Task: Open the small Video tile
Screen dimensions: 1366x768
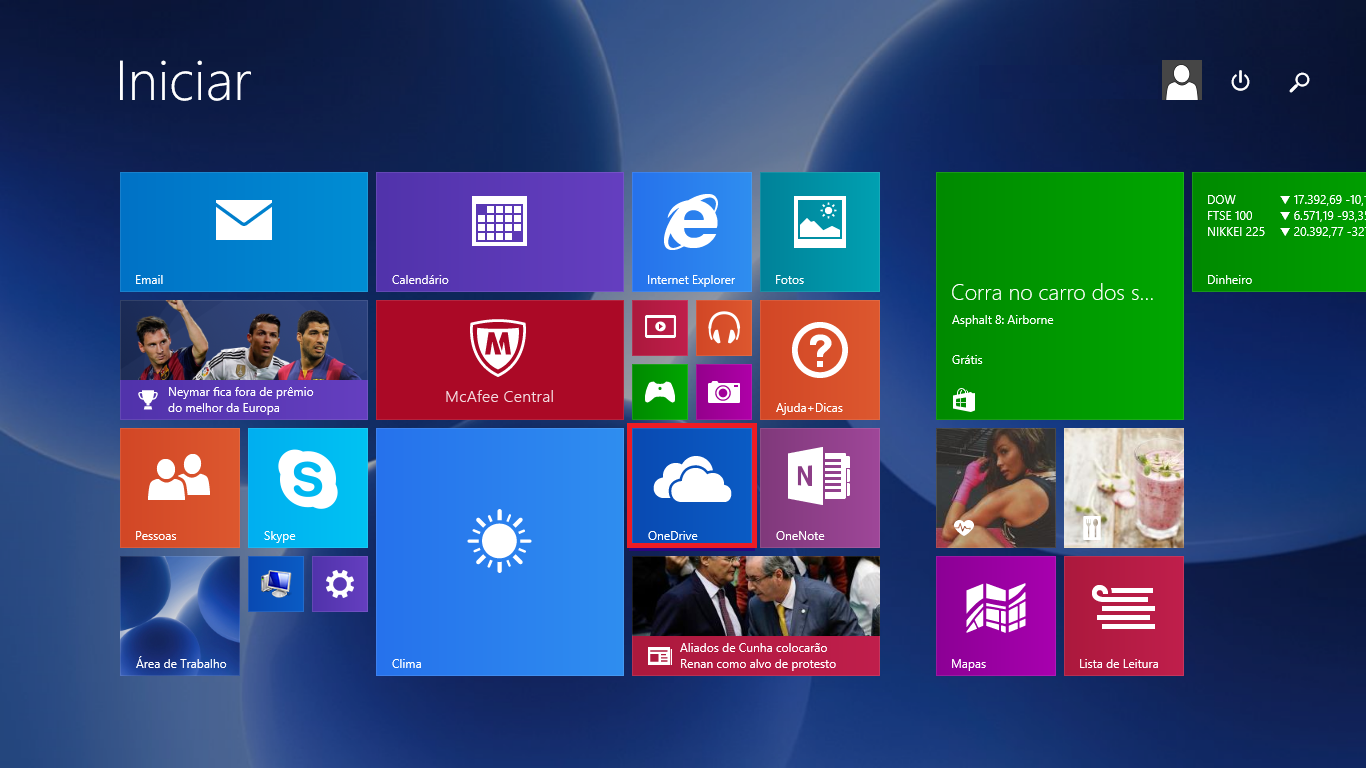Action: point(660,327)
